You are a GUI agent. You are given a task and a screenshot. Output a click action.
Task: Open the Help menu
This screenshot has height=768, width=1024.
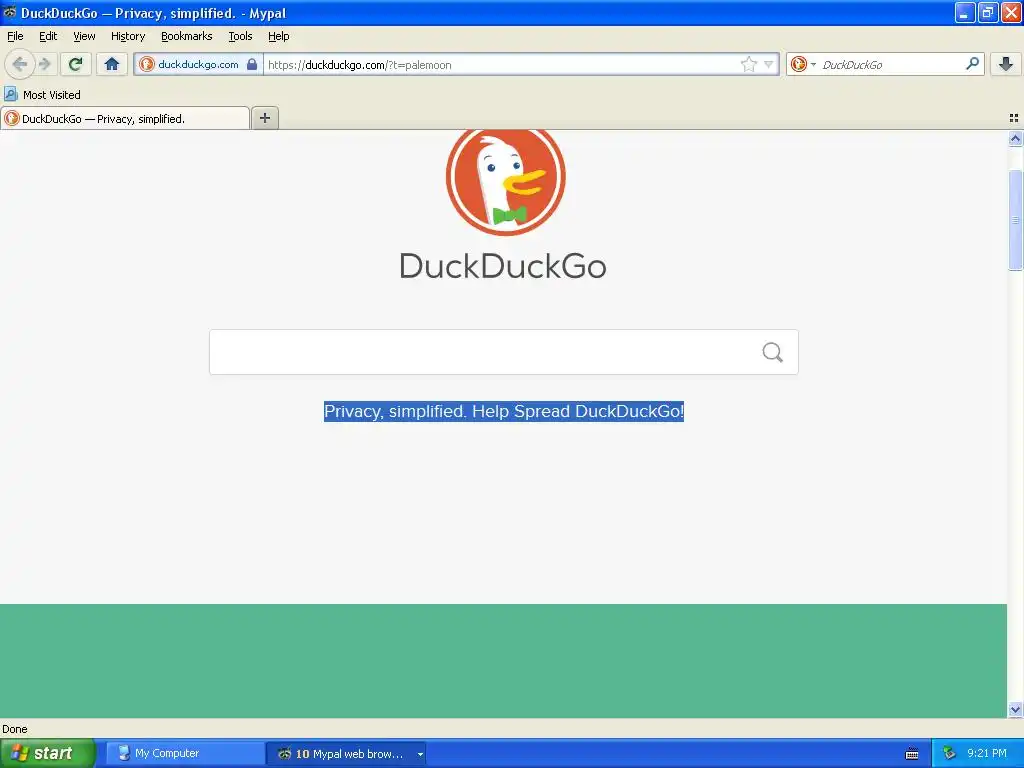click(x=278, y=36)
